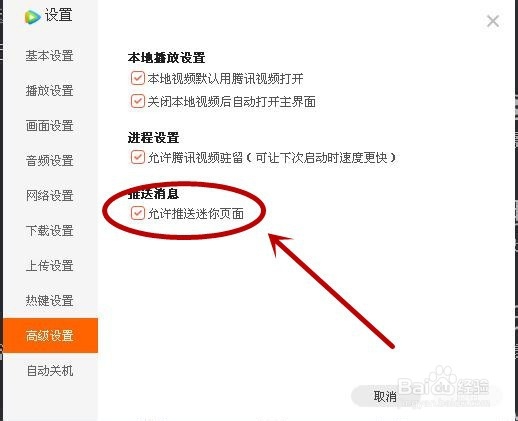Switch to 播放设置 in the sidebar
Screen dimensions: 518x421
click(x=50, y=91)
